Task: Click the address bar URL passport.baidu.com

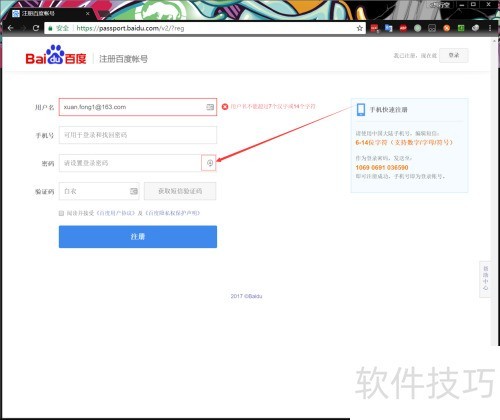Action: click(x=130, y=28)
